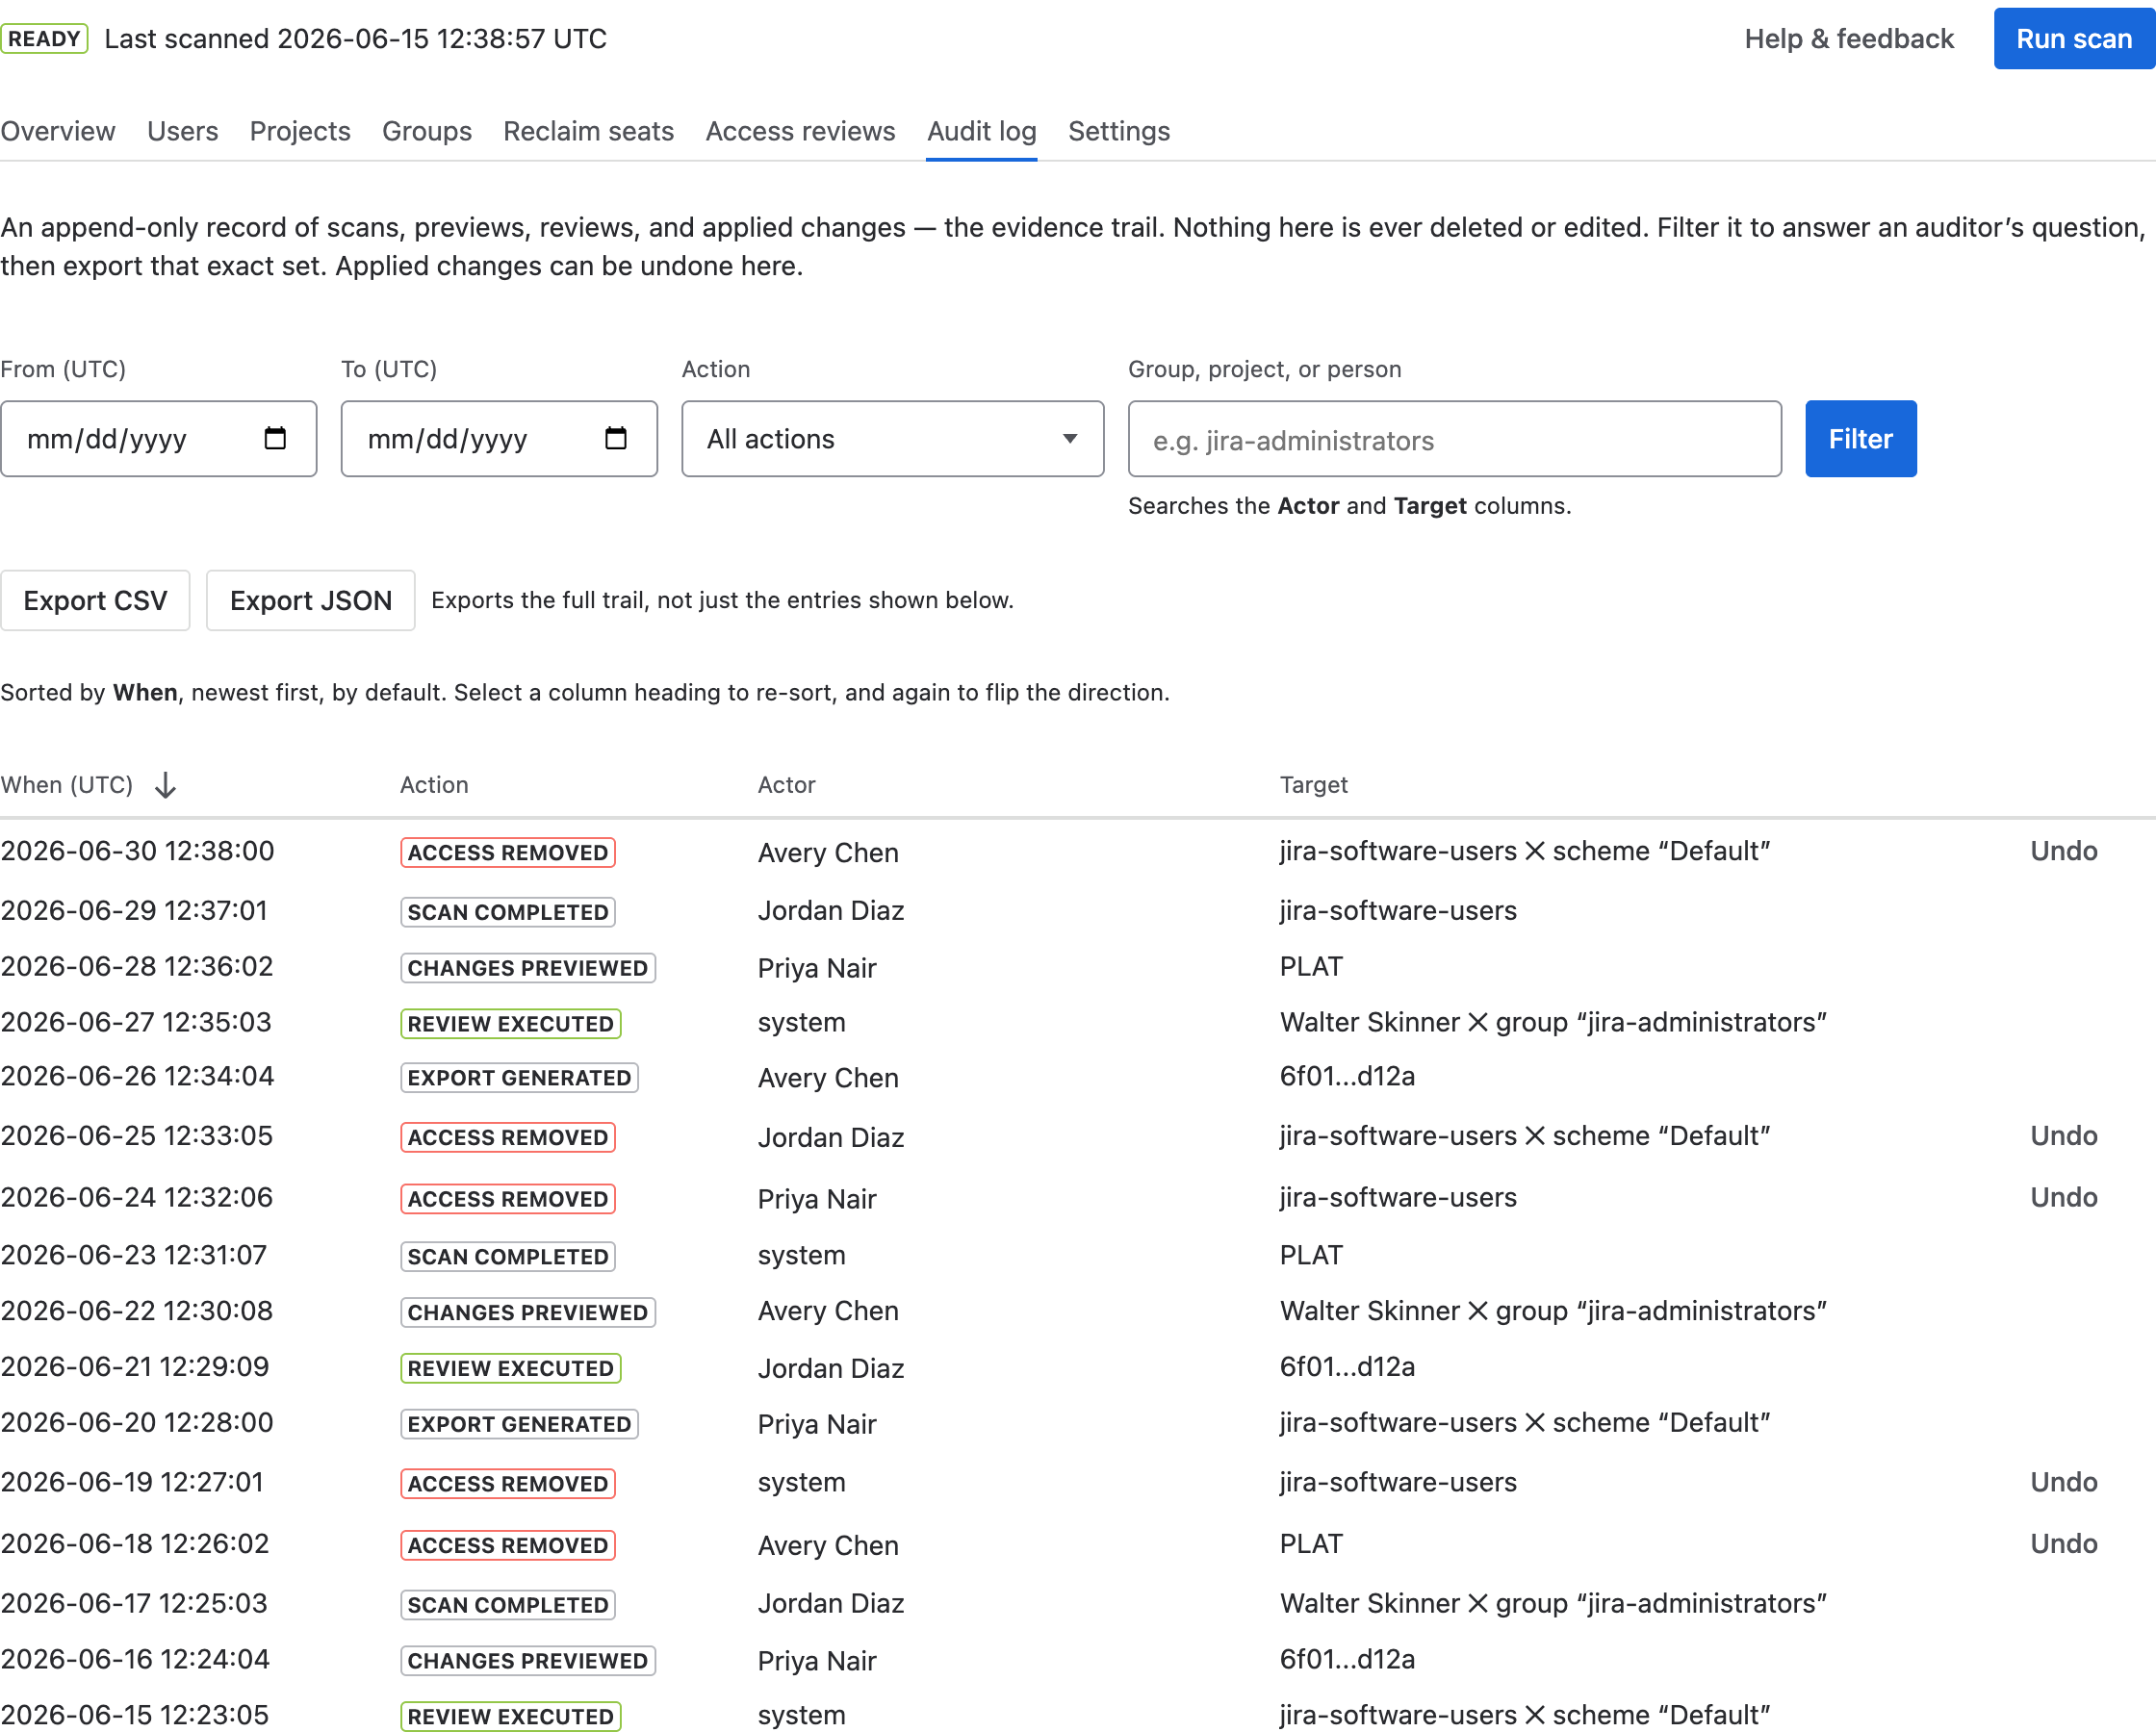
Task: Click CHANGES PREVIEWED badge on 2026-06-28 row
Action: [x=528, y=968]
